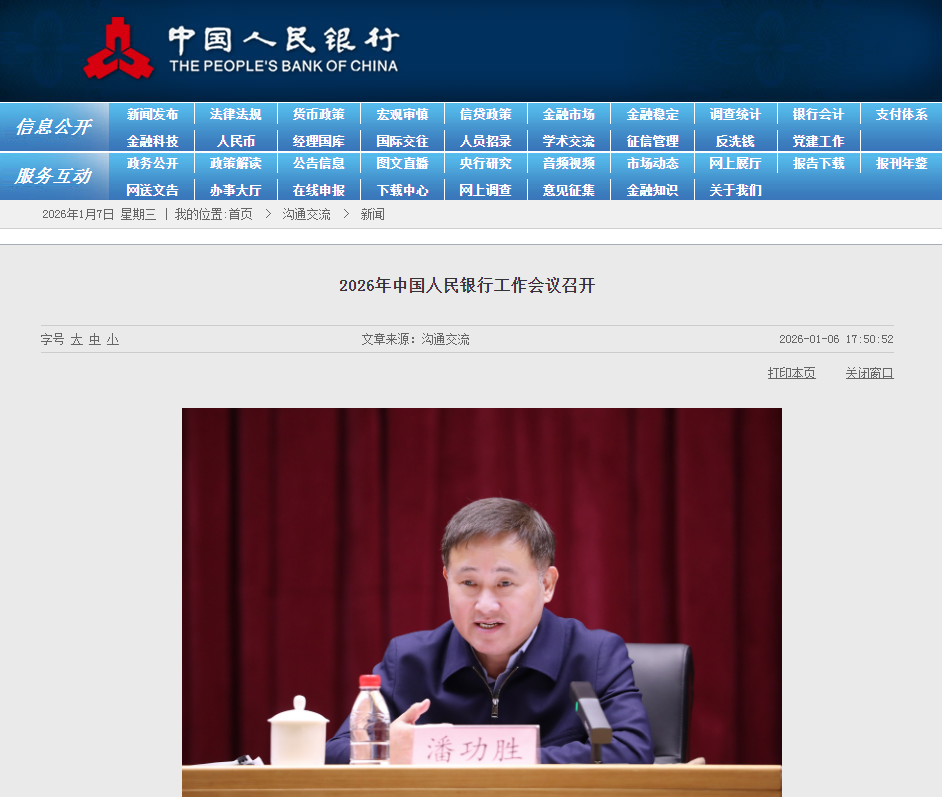This screenshot has height=797, width=942.
Task: Take the 网上调查 online survey
Action: 485,189
